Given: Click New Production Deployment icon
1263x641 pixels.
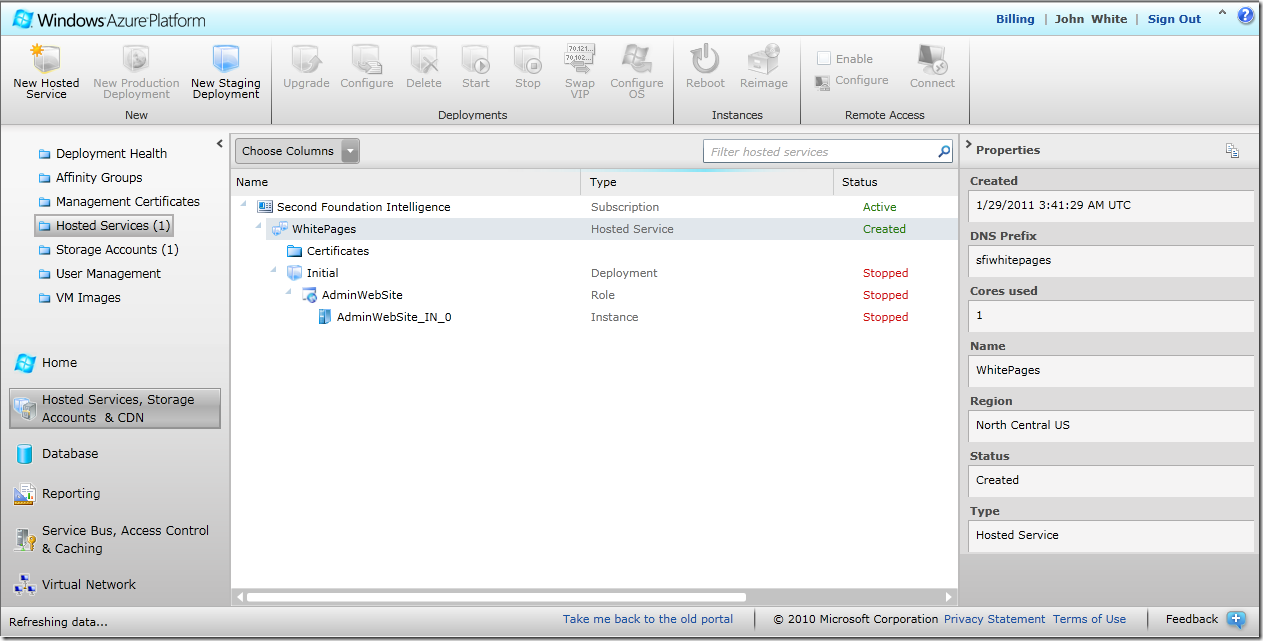Looking at the screenshot, I should (x=136, y=59).
